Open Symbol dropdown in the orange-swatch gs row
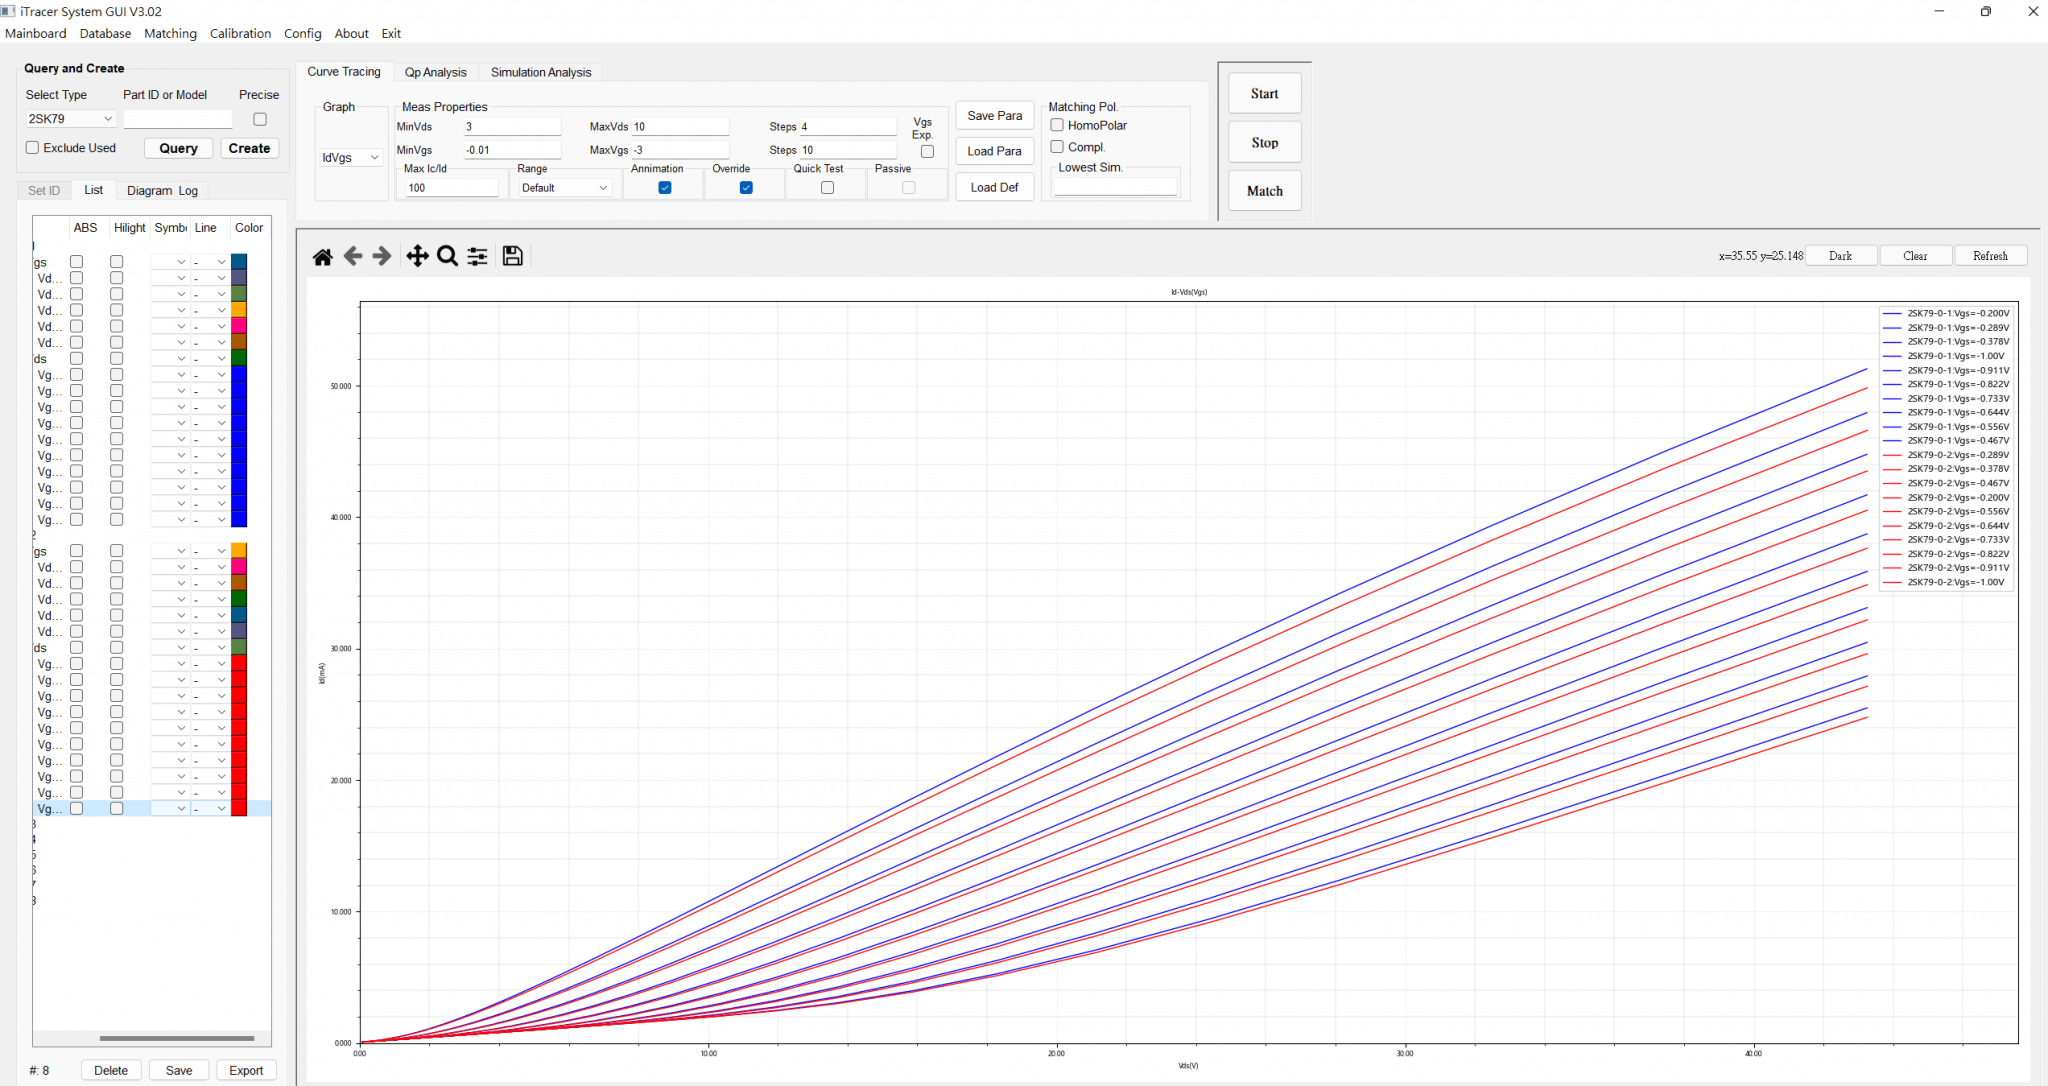Screen dimensions: 2048x1086 pos(169,551)
